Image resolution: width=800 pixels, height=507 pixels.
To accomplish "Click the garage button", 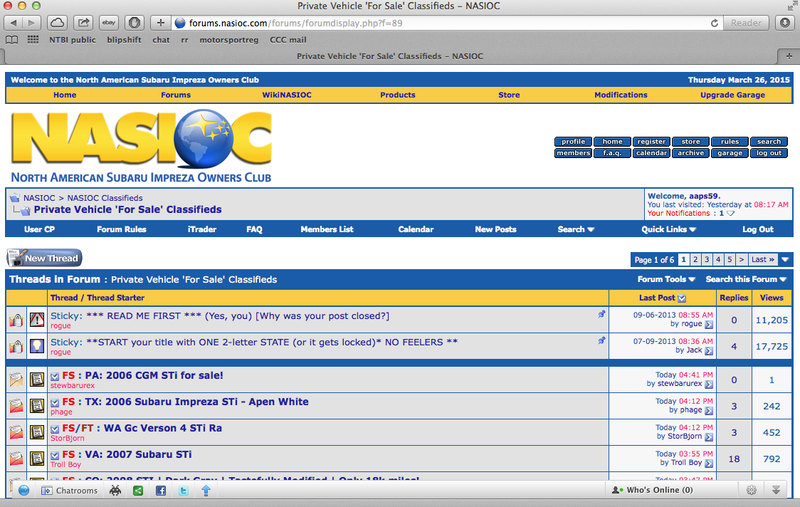I will [x=730, y=153].
